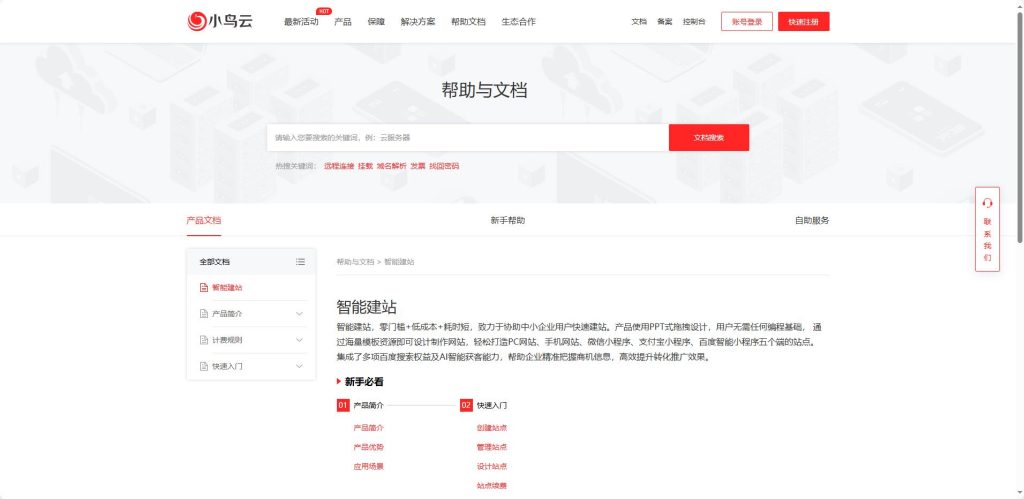Select hot keyword 挂载
Screen dimensions: 1024x499
[365, 166]
